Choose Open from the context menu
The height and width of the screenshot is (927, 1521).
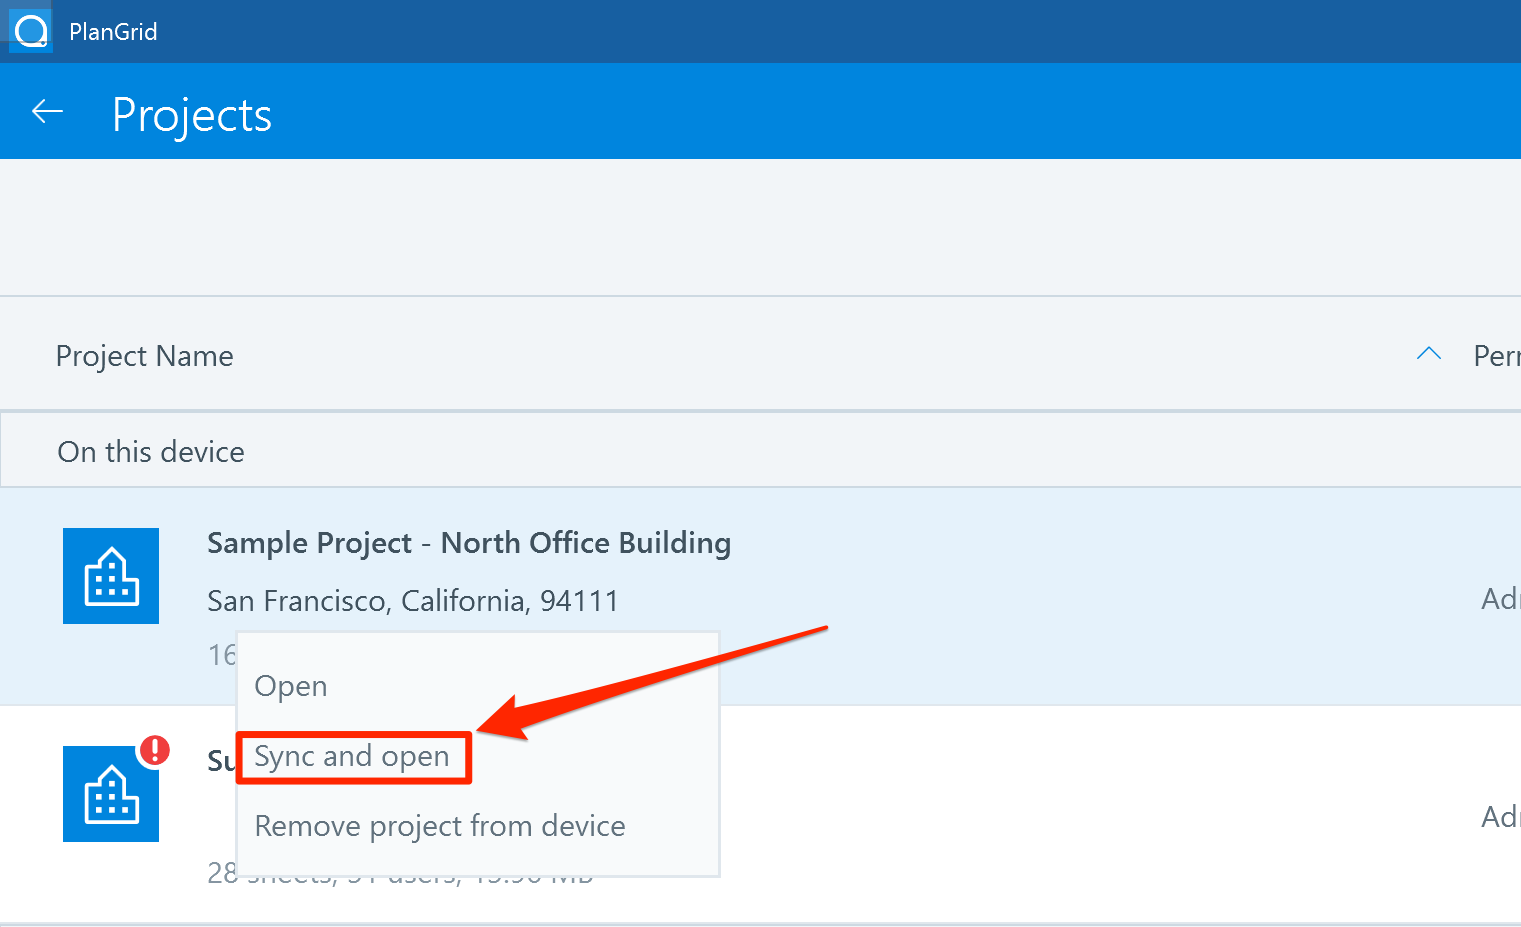click(x=291, y=686)
